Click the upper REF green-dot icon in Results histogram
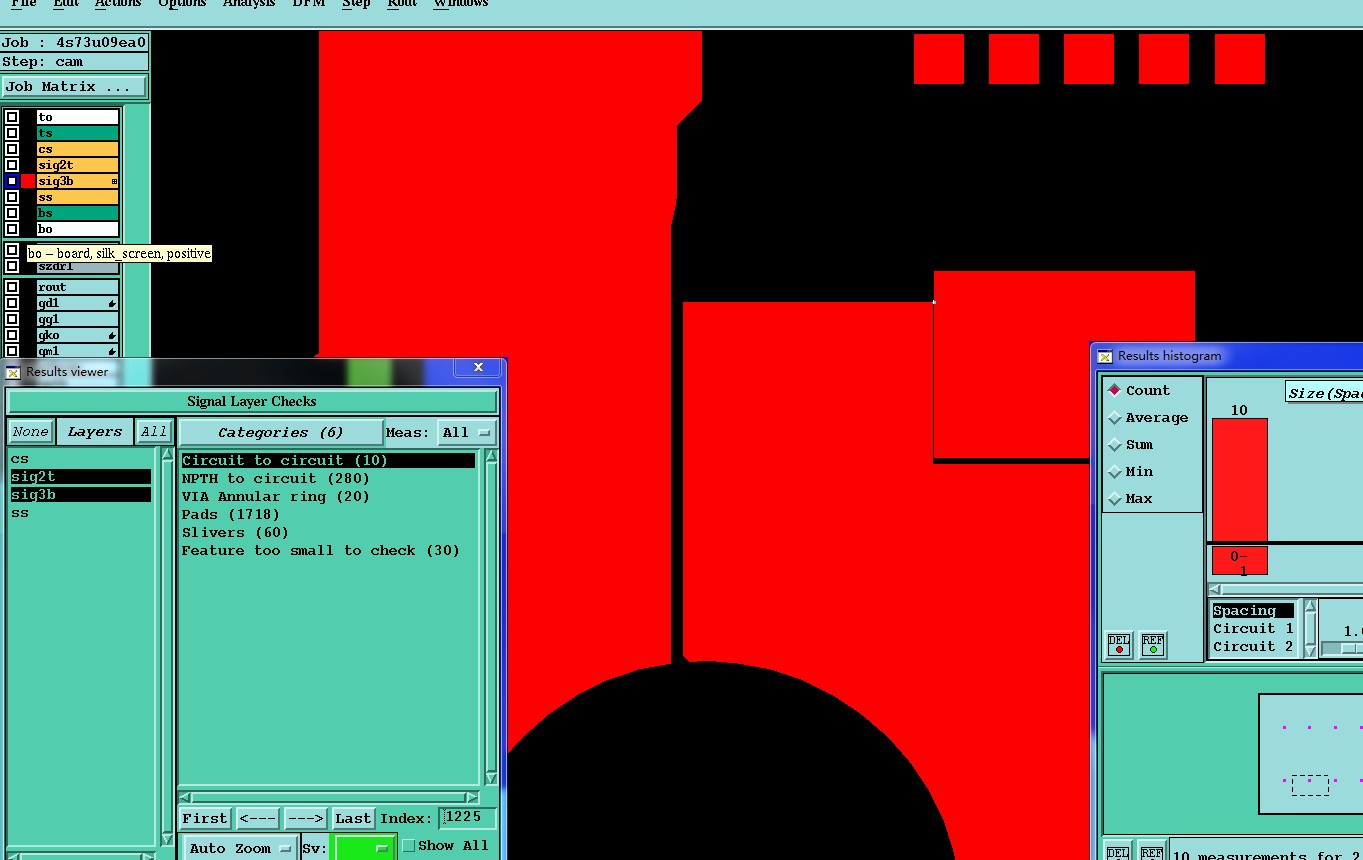Viewport: 1363px width, 860px height. click(x=1153, y=645)
